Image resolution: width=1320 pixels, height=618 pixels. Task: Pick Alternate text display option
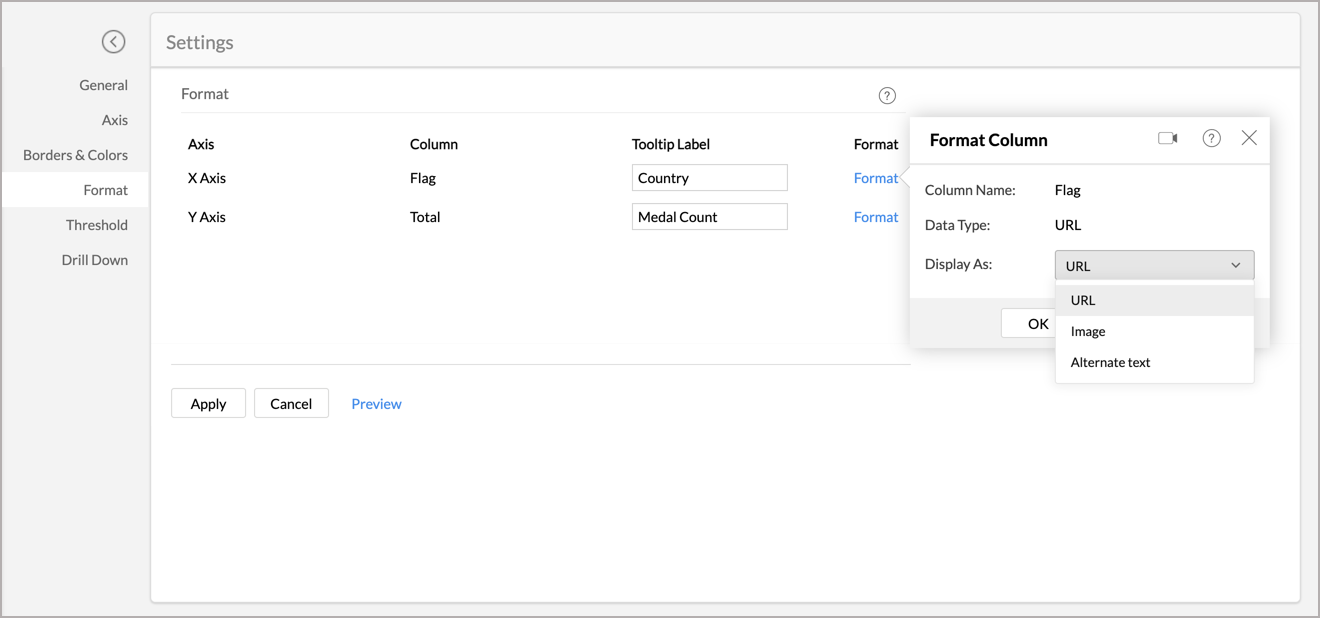1110,362
